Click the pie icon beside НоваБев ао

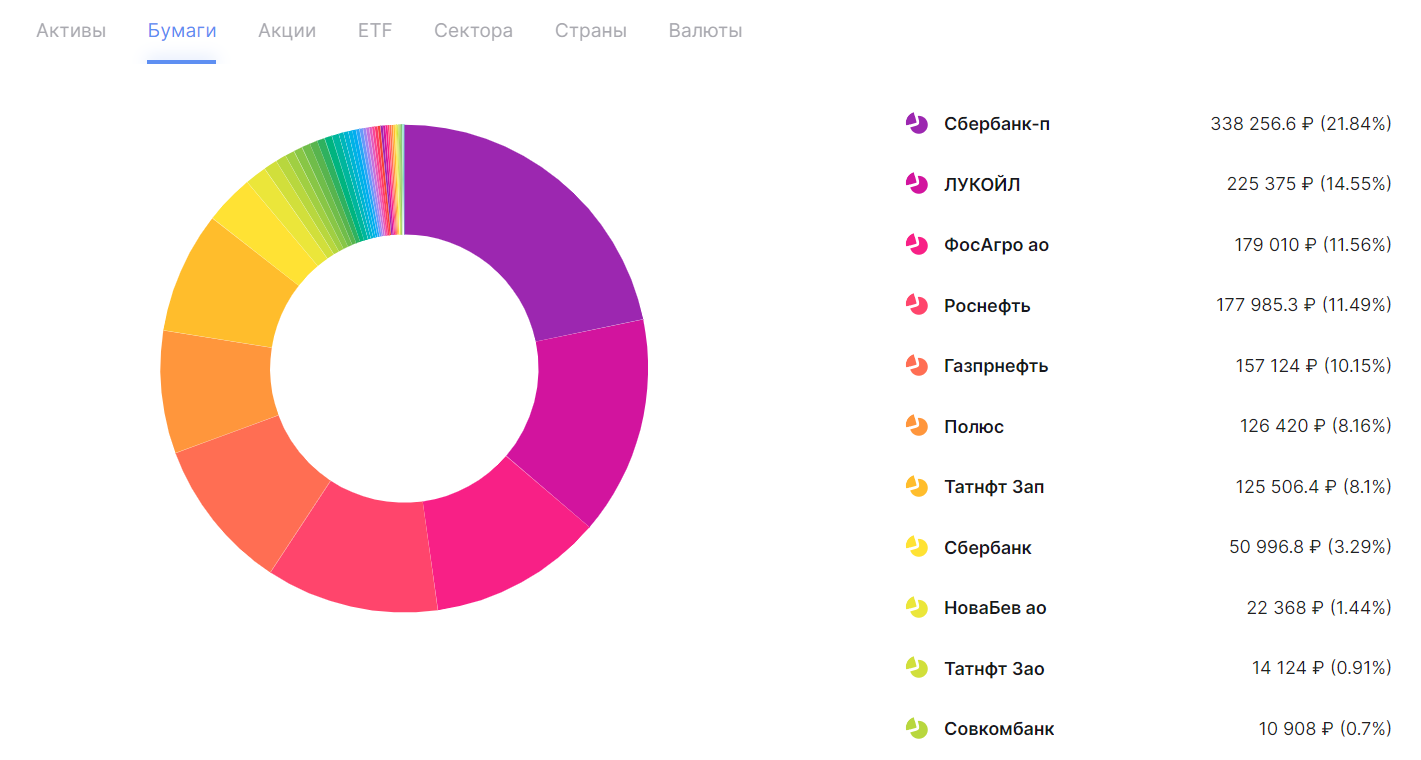click(x=917, y=608)
